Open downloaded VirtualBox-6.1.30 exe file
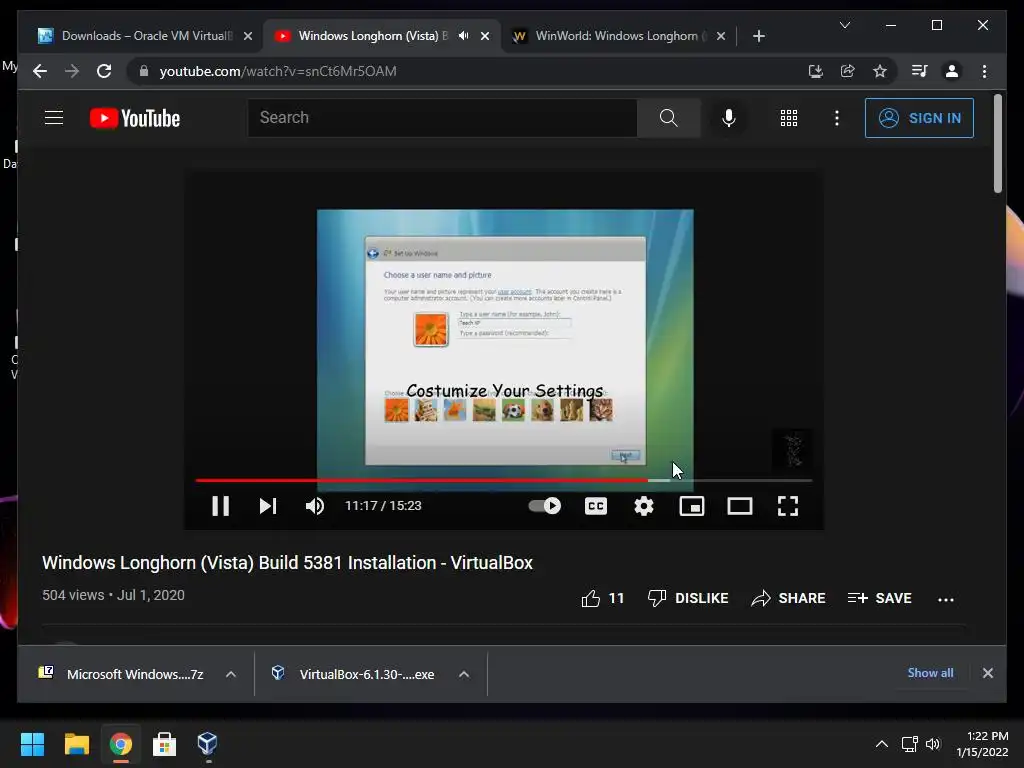1024x768 pixels. click(354, 674)
